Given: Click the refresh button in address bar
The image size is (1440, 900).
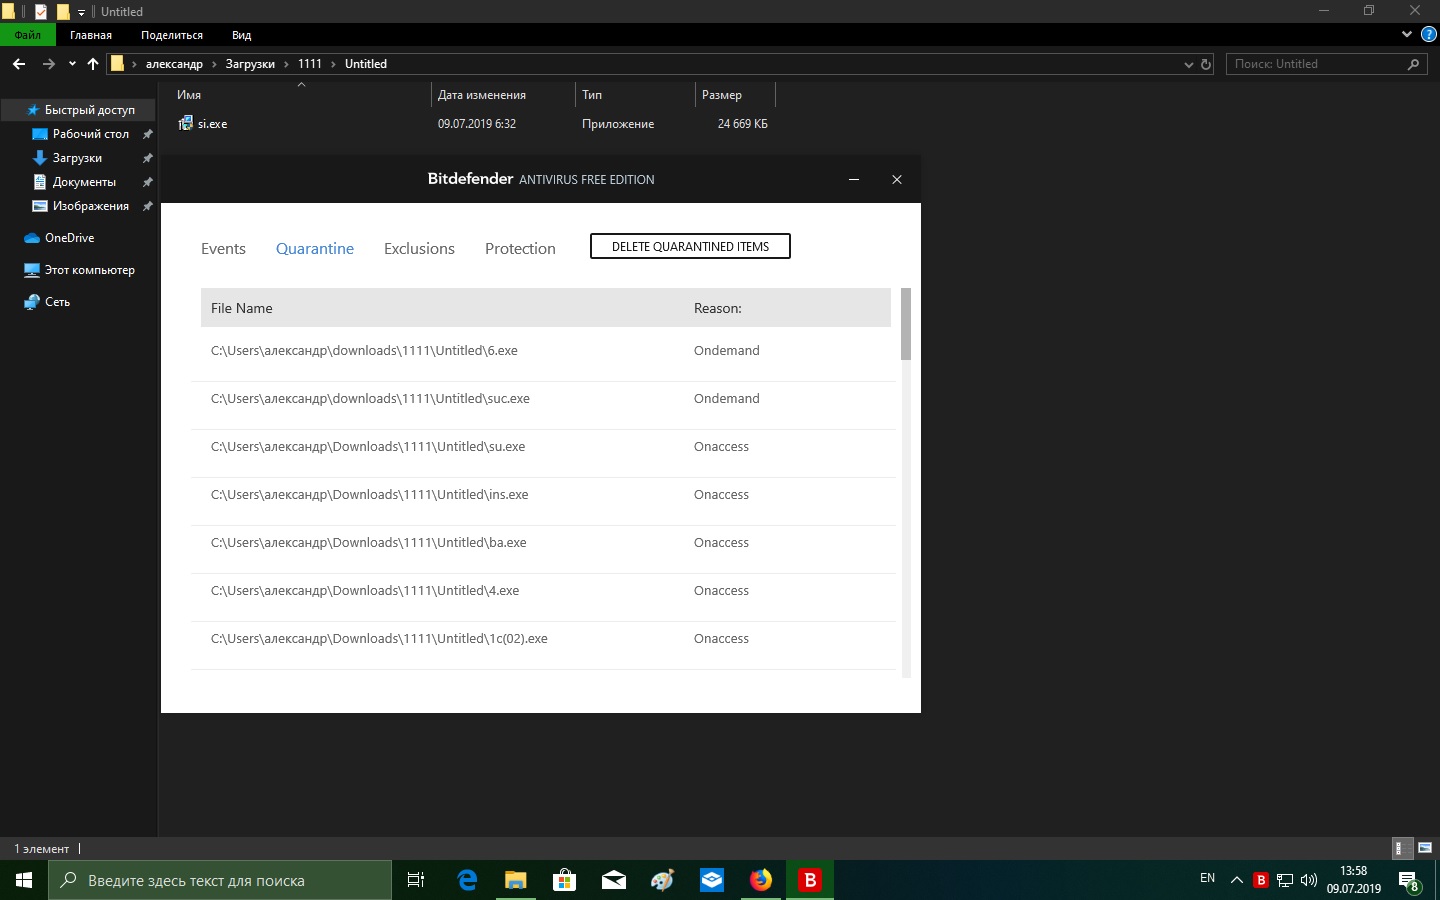Looking at the screenshot, I should coord(1206,64).
